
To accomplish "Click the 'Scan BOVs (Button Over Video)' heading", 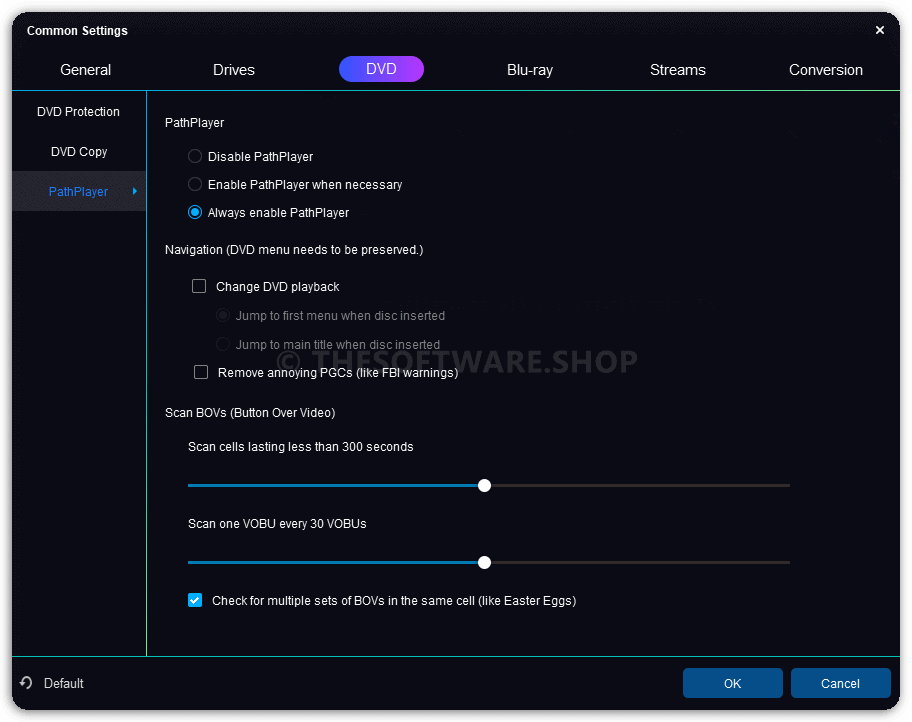I will coord(250,412).
